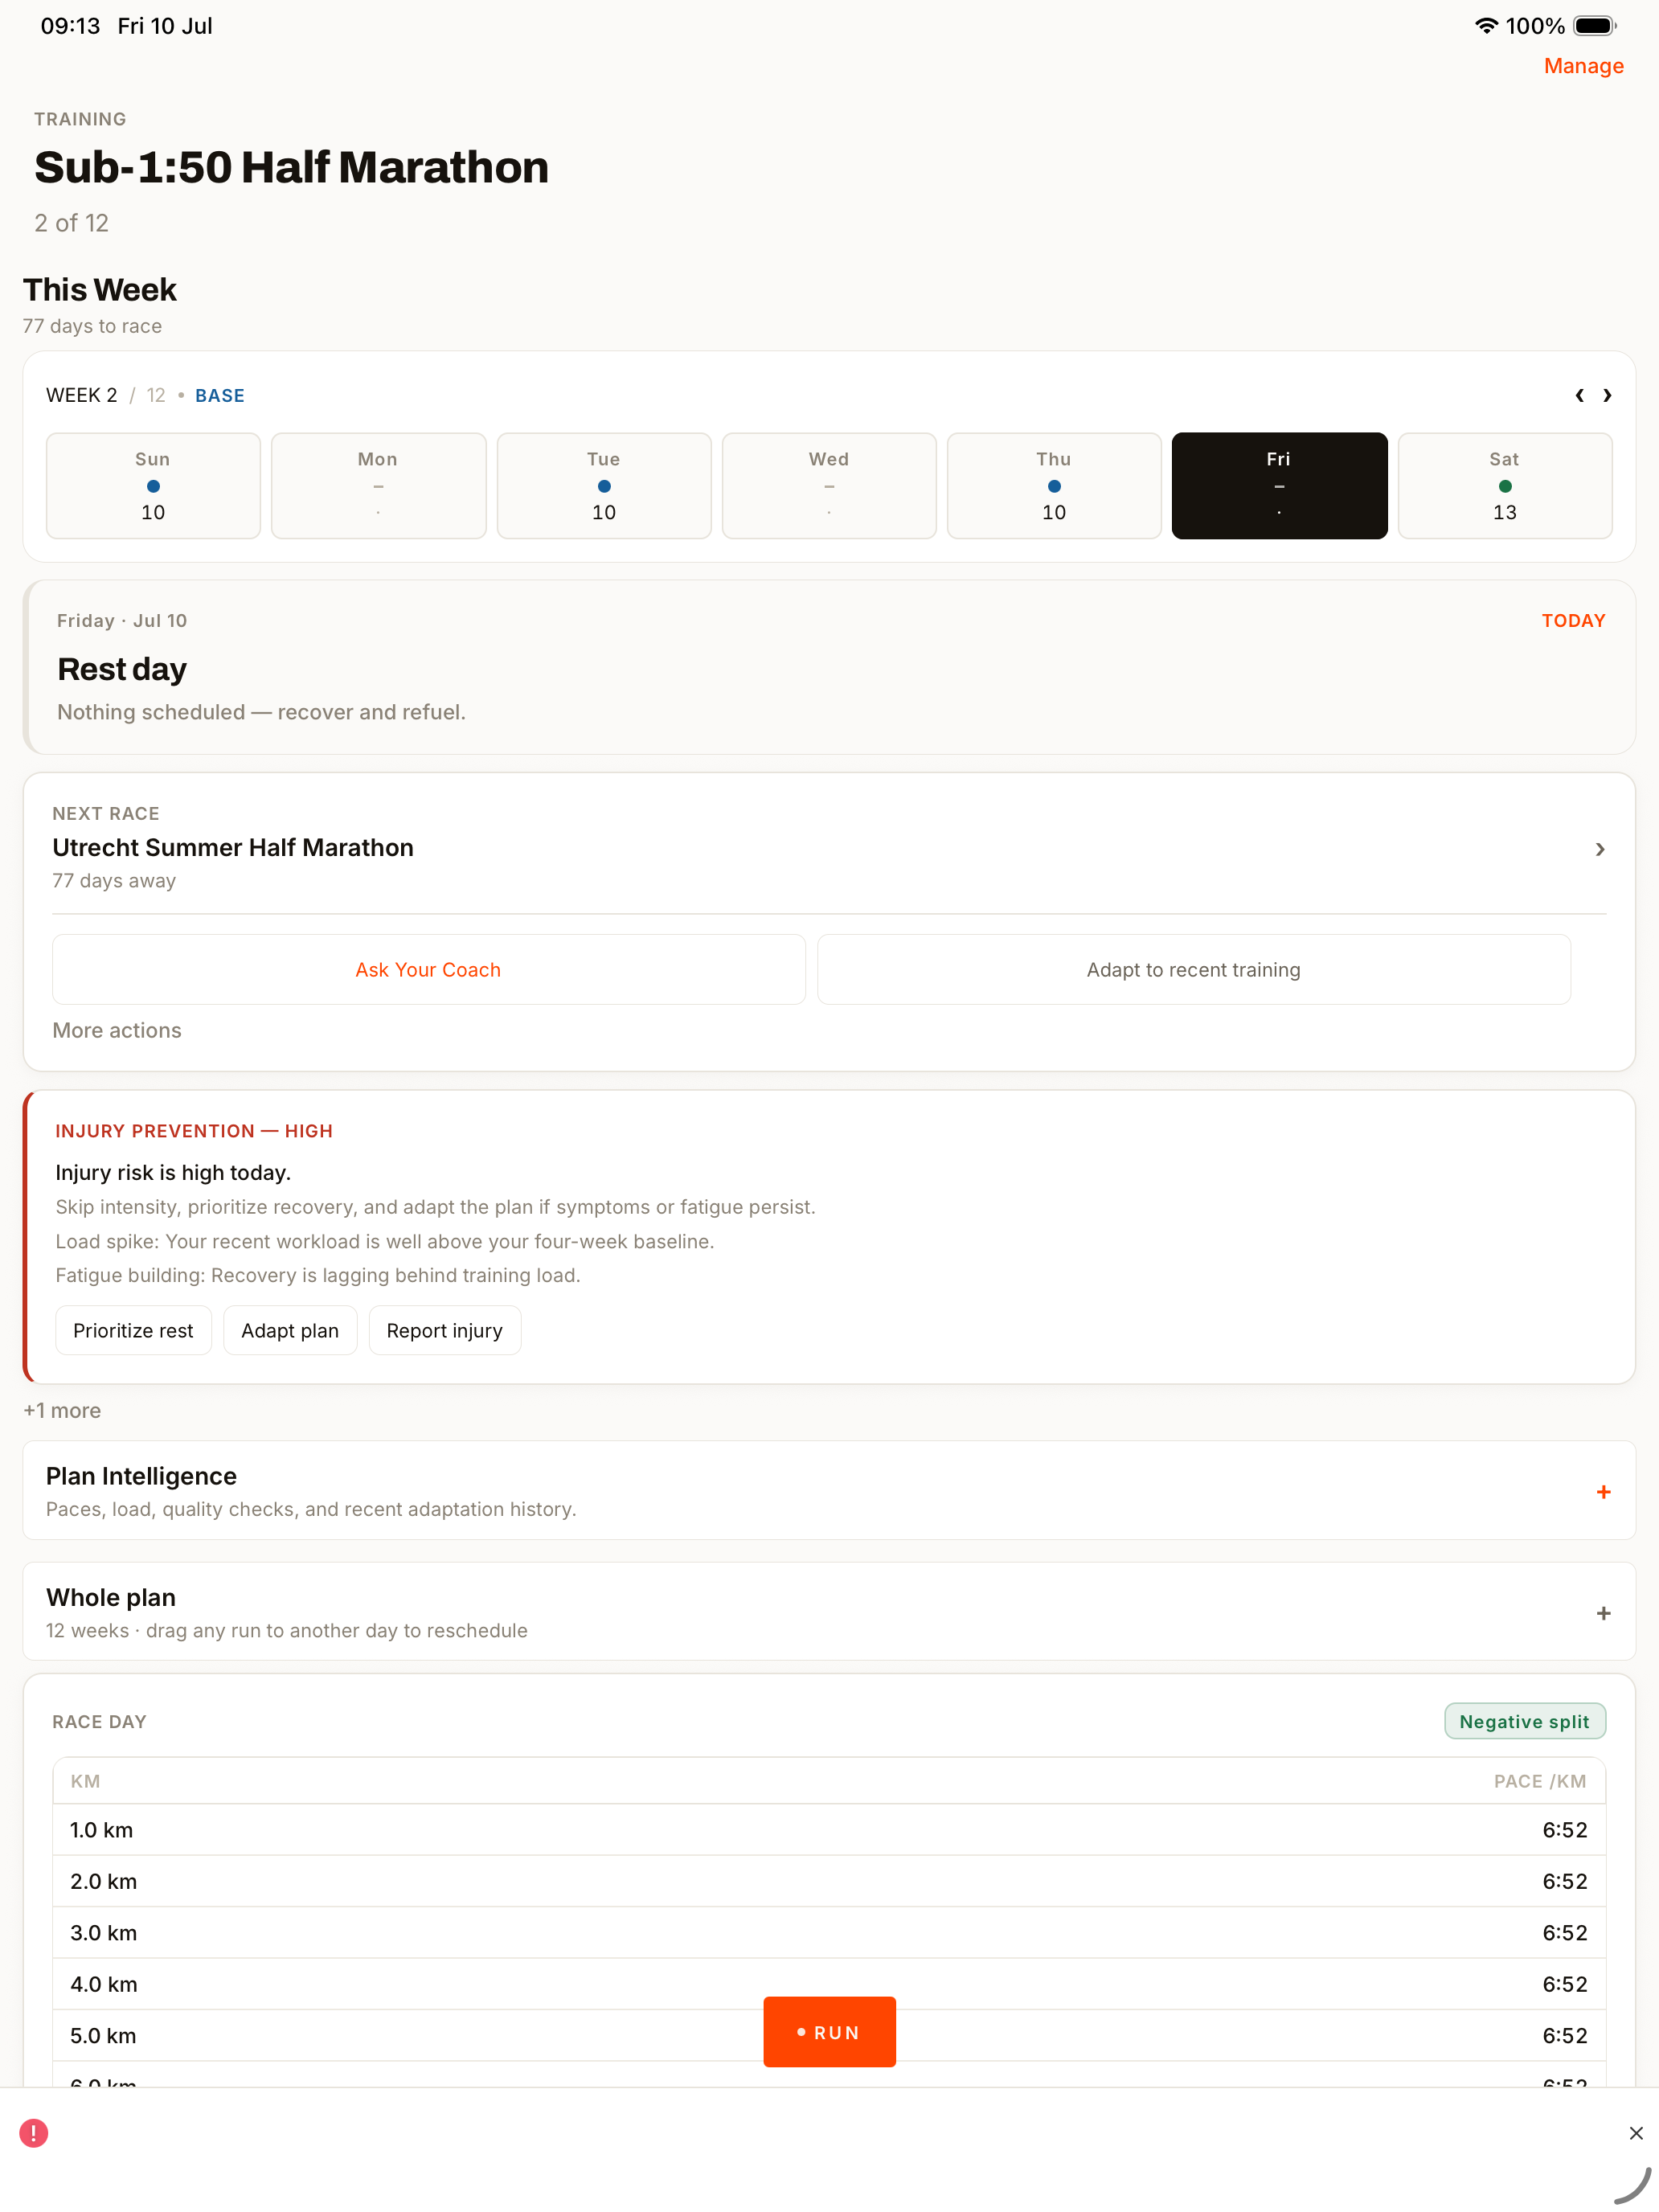
Task: Tap Prioritize rest chip
Action: tap(133, 1330)
